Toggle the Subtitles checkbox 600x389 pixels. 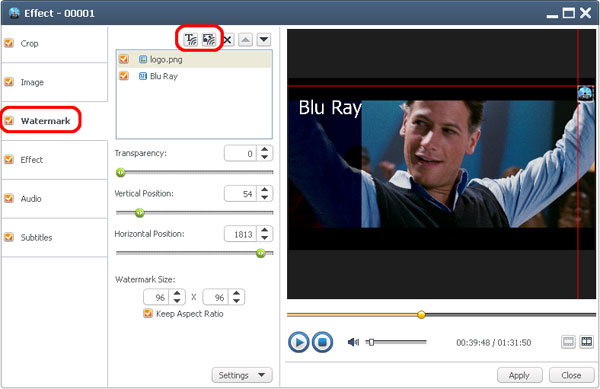(x=9, y=237)
